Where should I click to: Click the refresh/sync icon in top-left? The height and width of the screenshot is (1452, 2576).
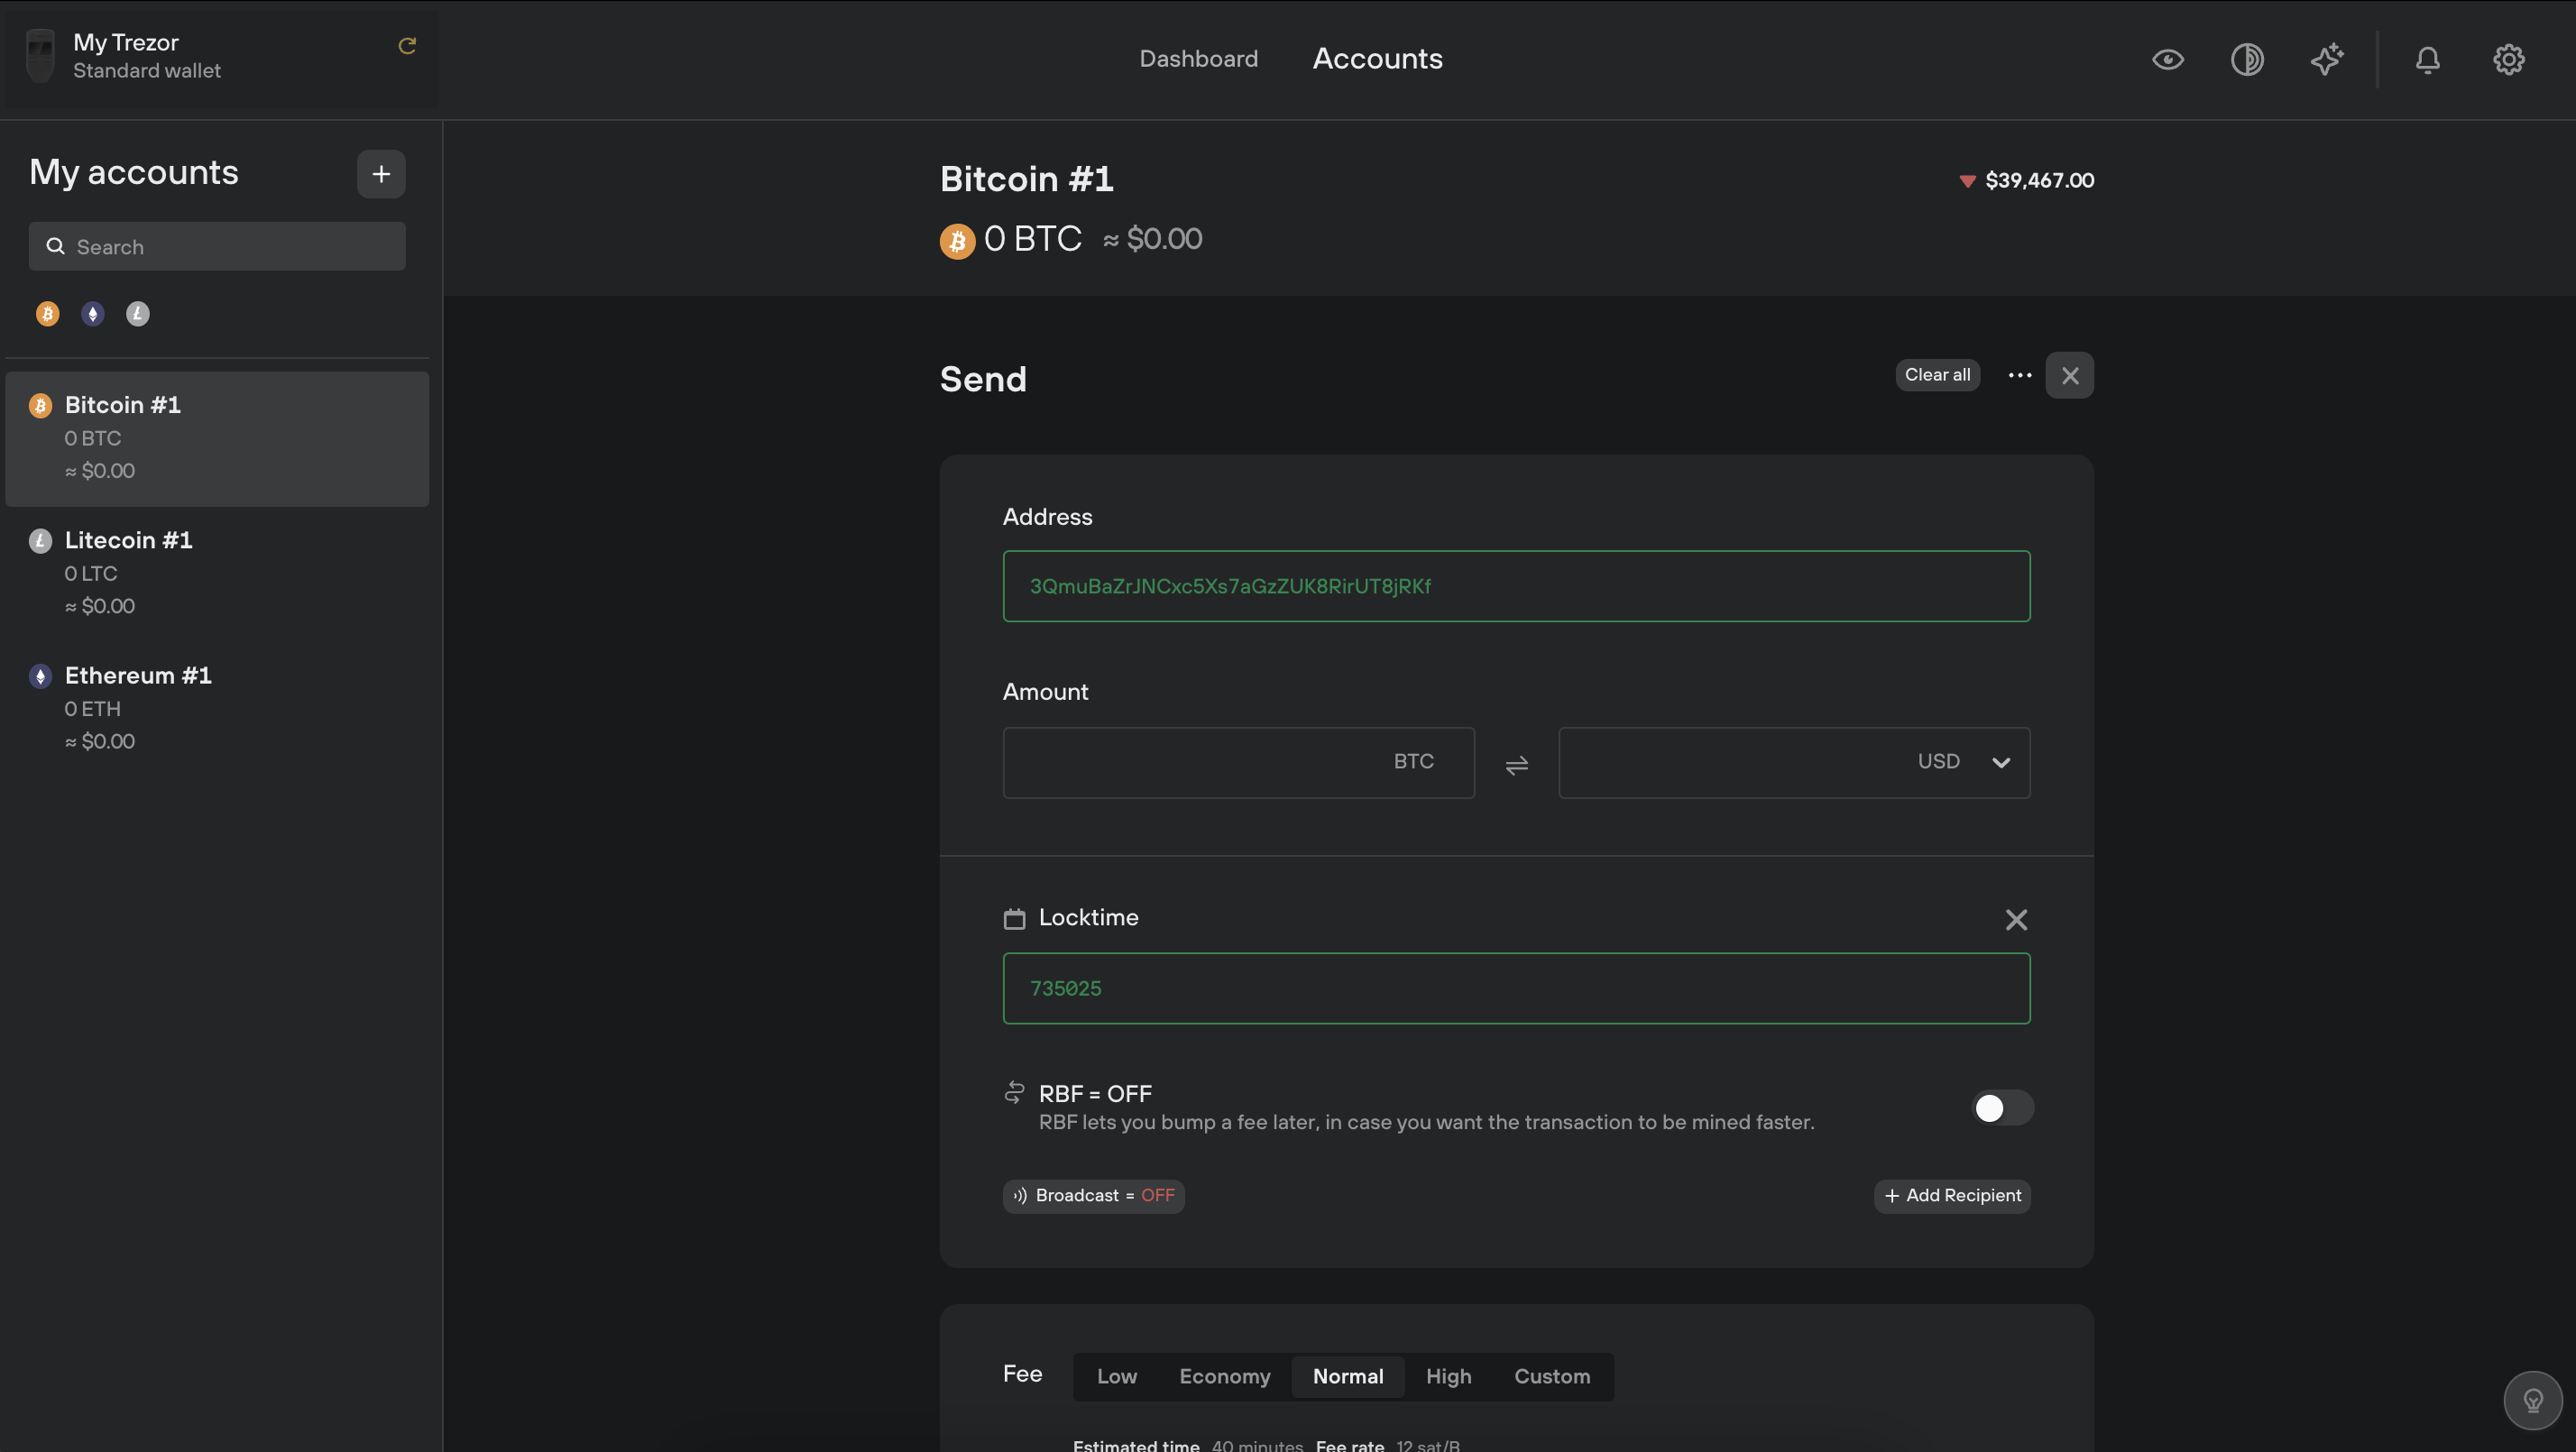coord(405,44)
